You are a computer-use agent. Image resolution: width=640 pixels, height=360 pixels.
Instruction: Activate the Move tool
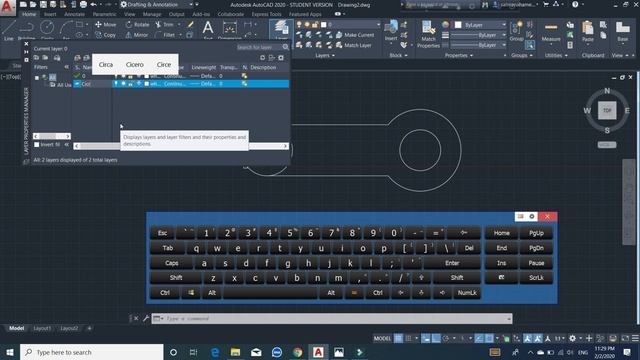(105, 24)
